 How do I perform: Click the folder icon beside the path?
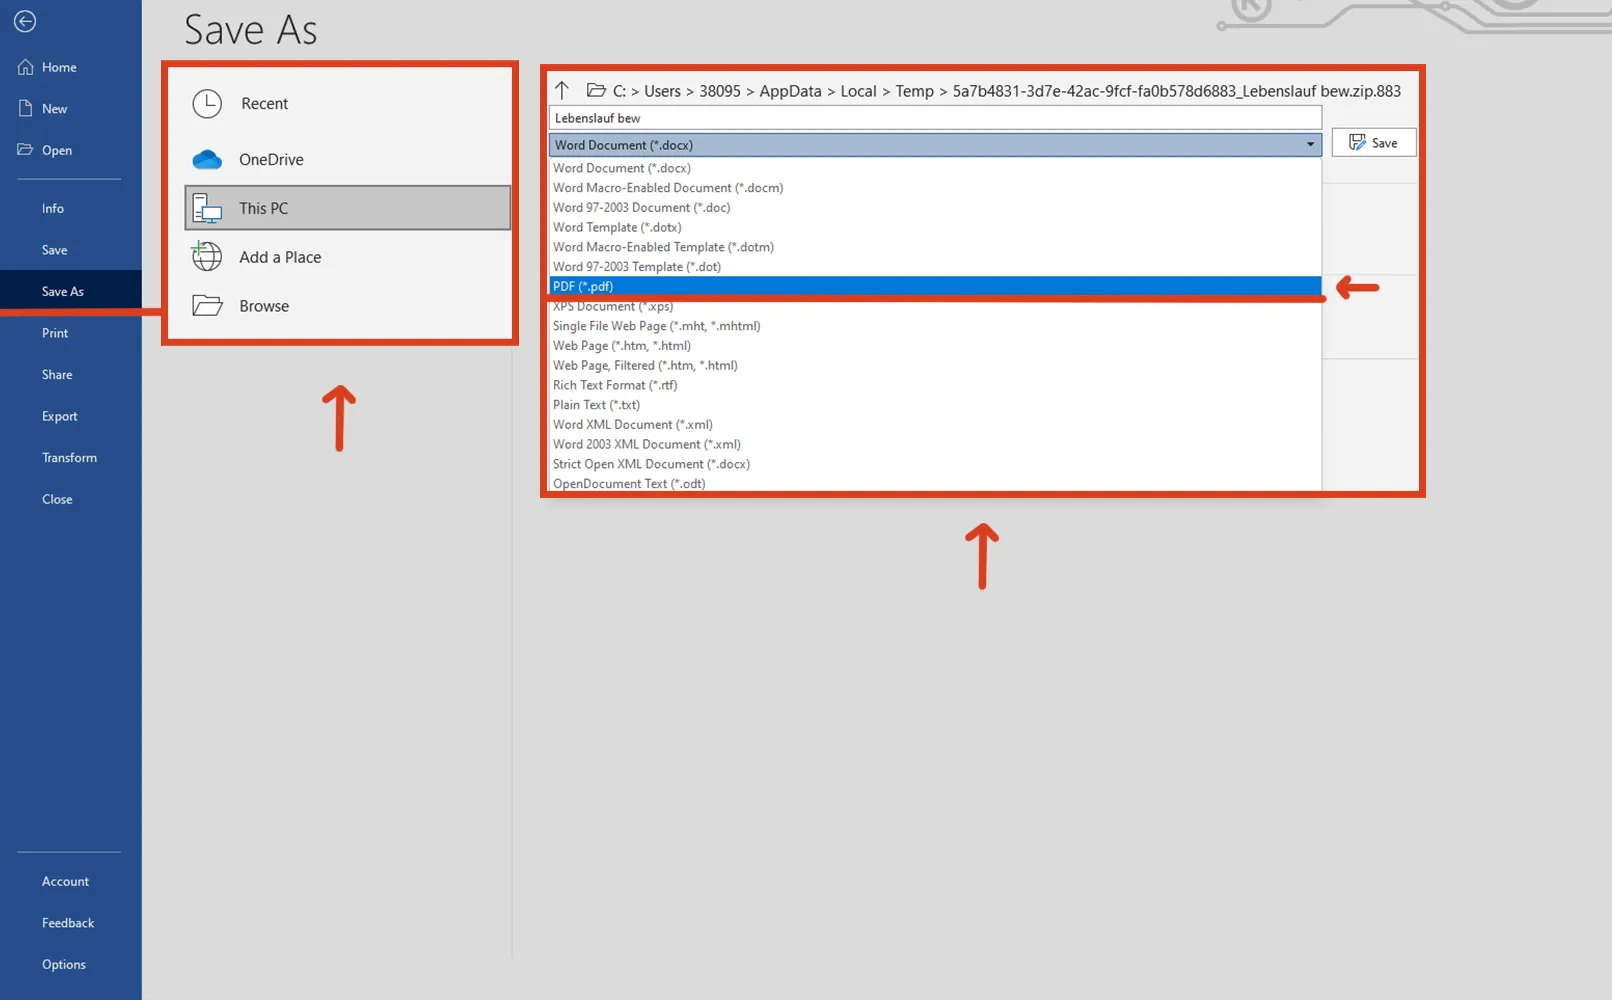596,90
